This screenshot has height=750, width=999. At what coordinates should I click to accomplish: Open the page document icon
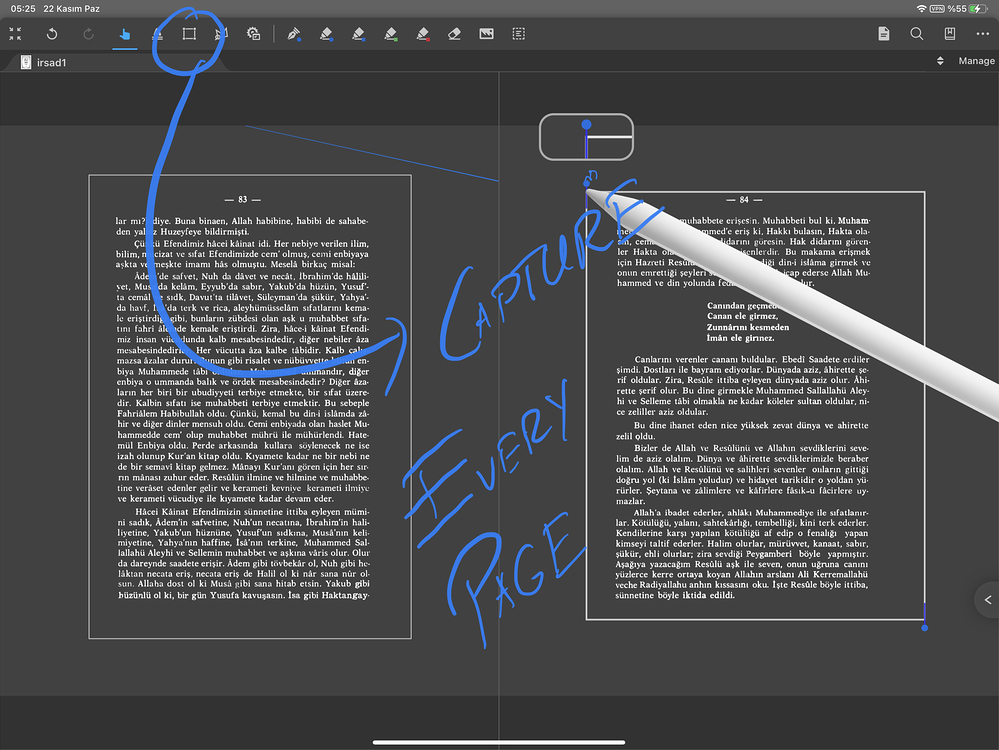click(x=884, y=34)
